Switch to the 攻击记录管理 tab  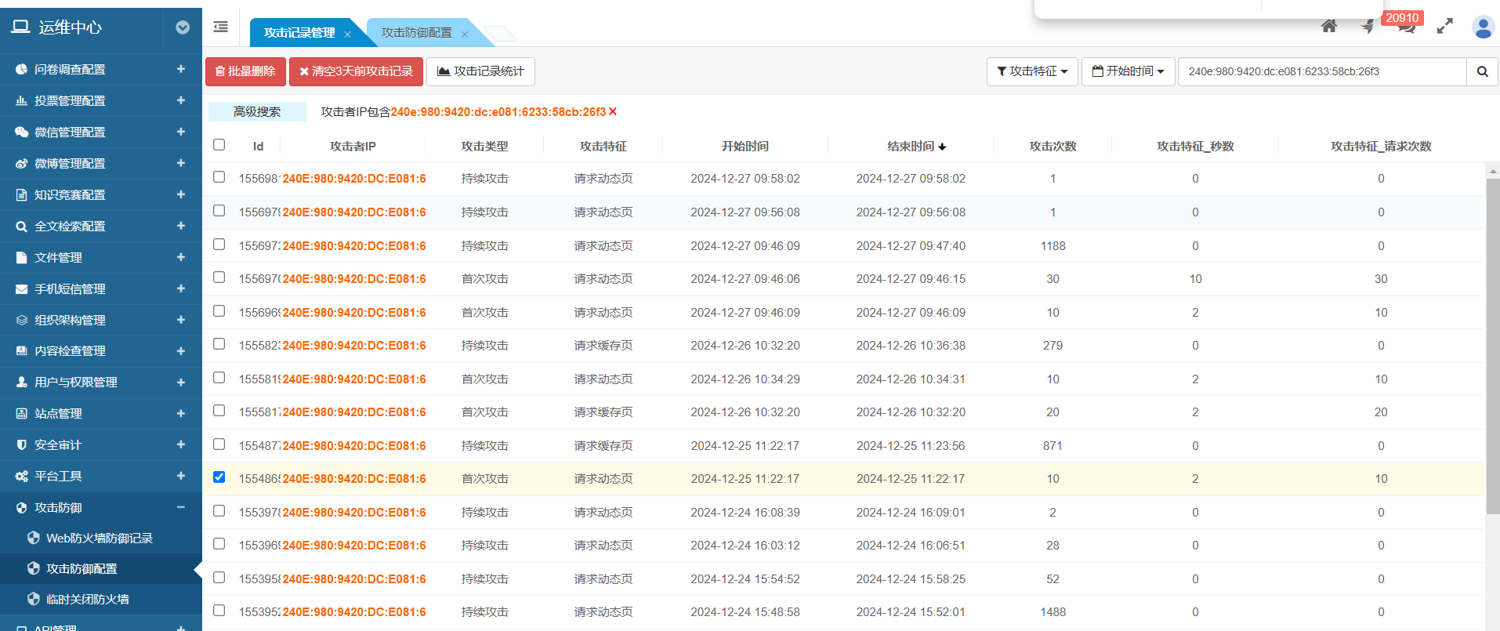click(x=299, y=33)
